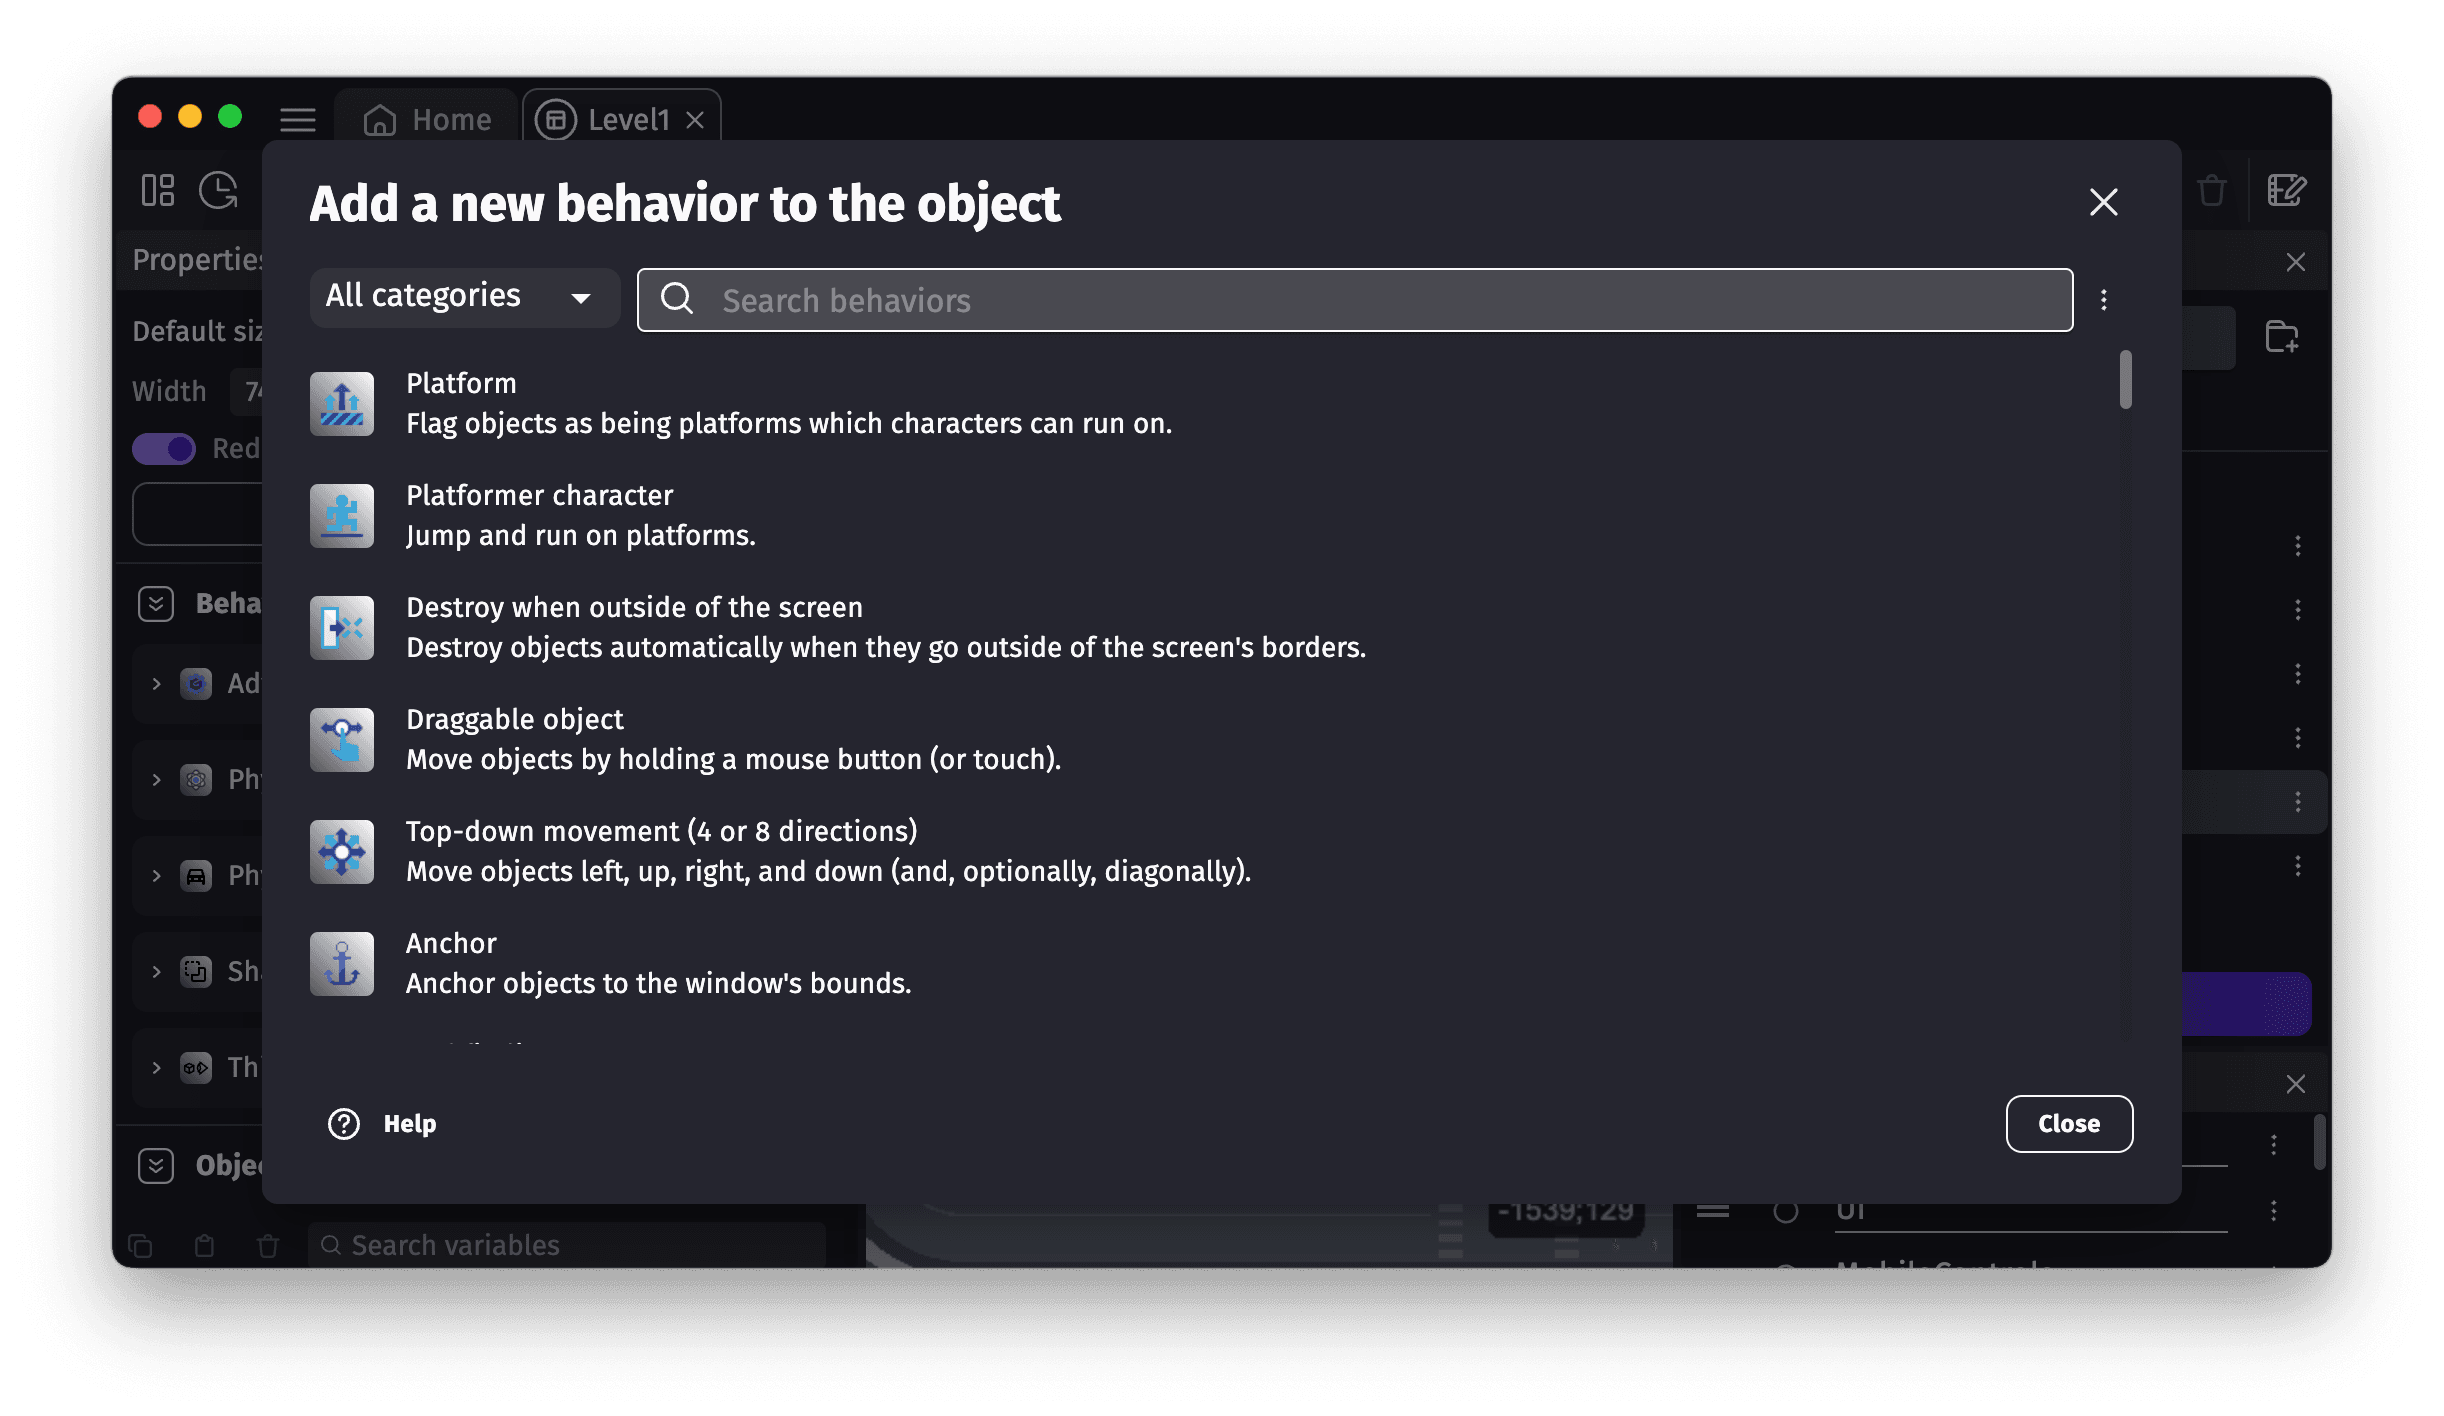Open the three-dot menu beside the search bar
Viewport: 2444px width, 1416px height.
click(2104, 299)
